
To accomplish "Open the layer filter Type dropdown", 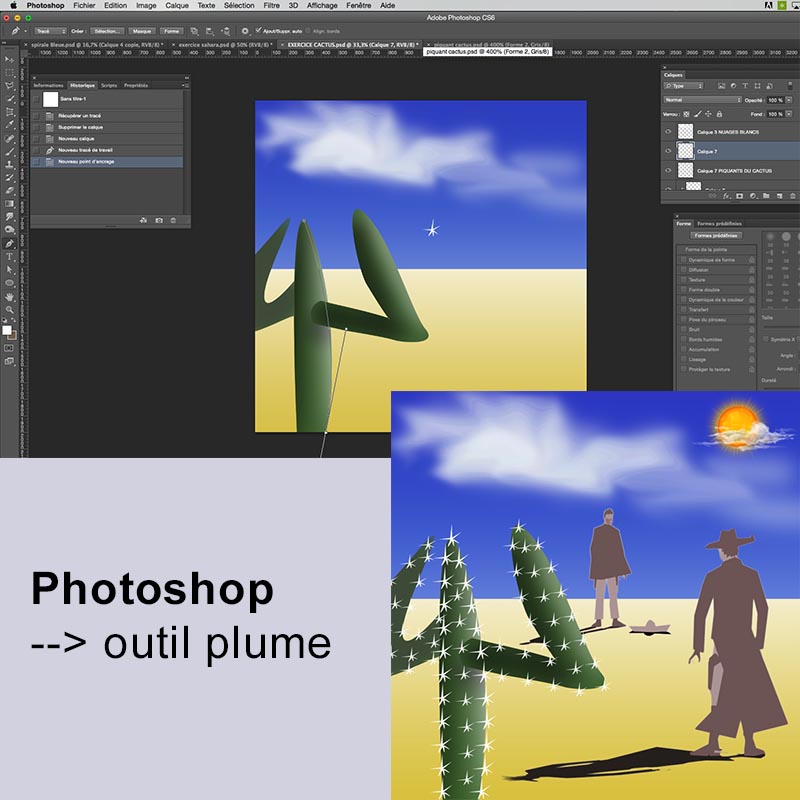I will (x=683, y=86).
